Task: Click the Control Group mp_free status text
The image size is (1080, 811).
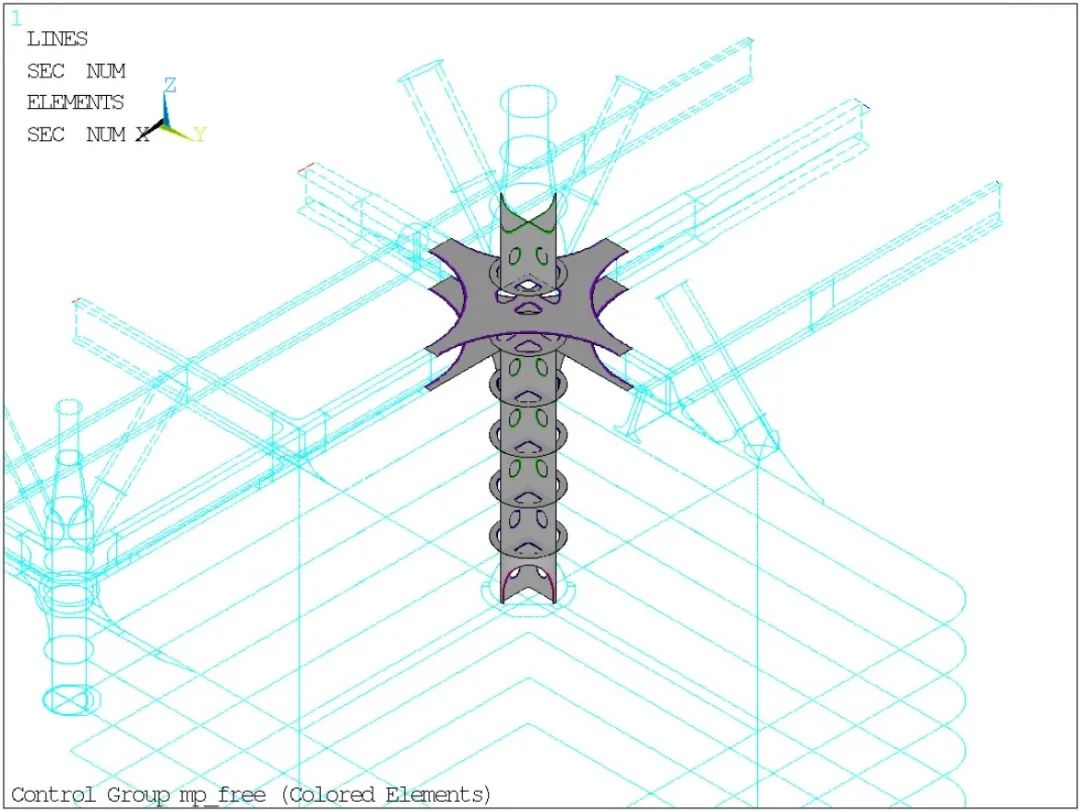Action: (251, 795)
